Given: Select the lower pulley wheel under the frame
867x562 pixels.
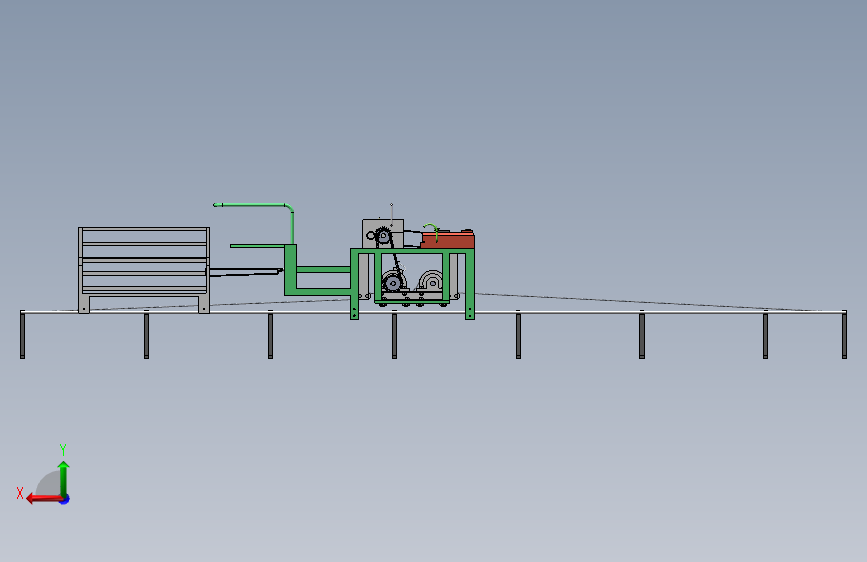Looking at the screenshot, I should pyautogui.click(x=393, y=283).
